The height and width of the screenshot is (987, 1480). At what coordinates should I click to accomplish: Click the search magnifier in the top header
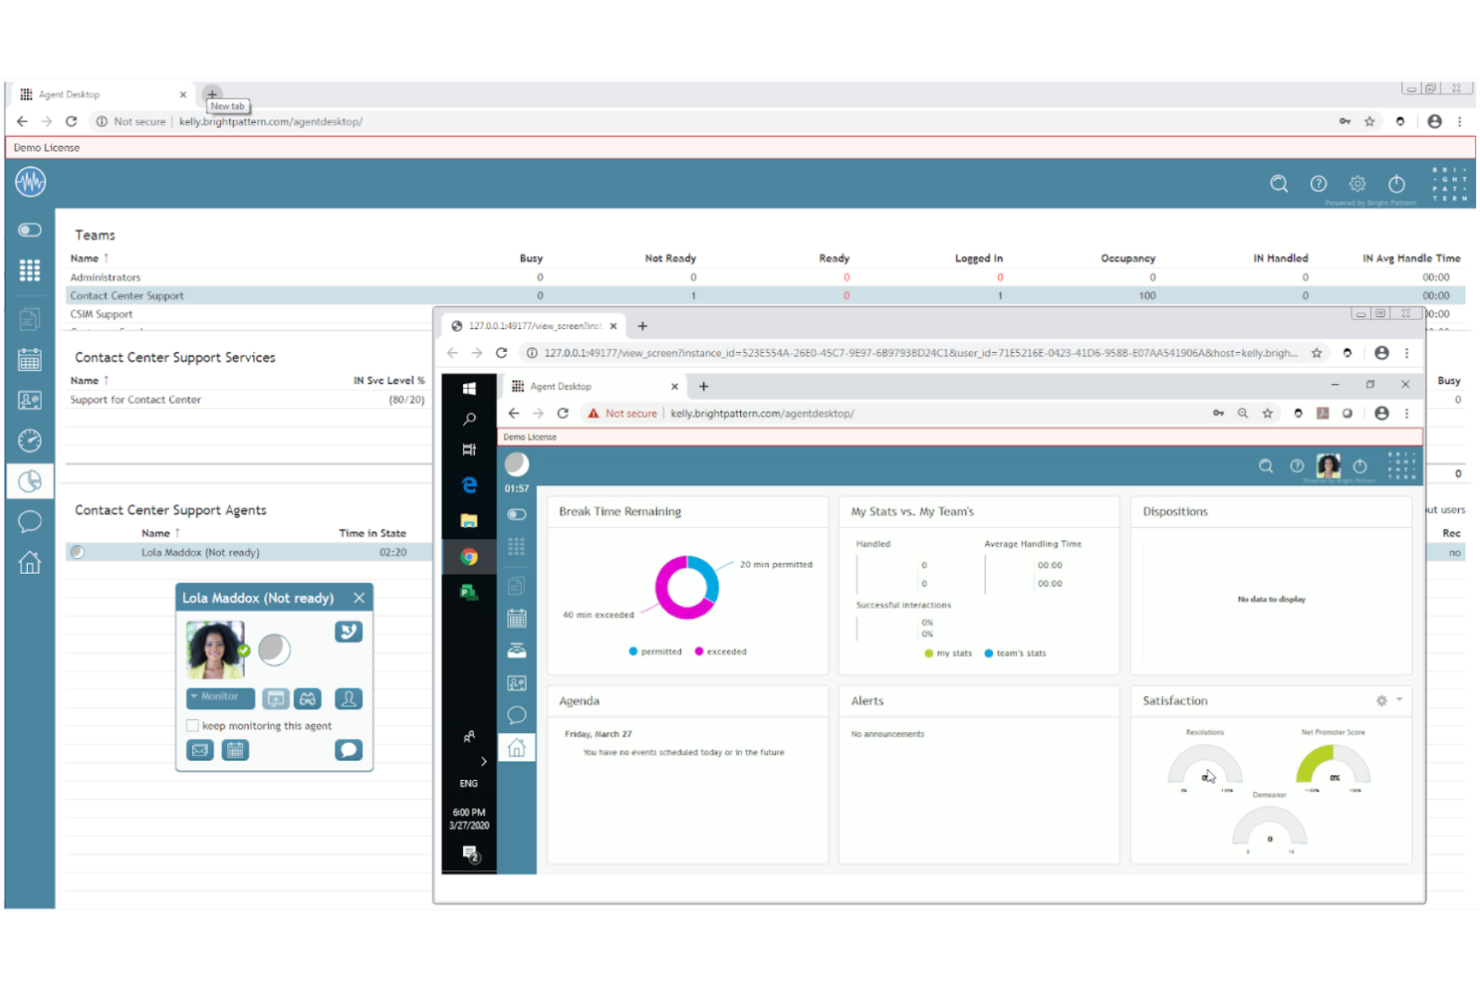click(1279, 184)
